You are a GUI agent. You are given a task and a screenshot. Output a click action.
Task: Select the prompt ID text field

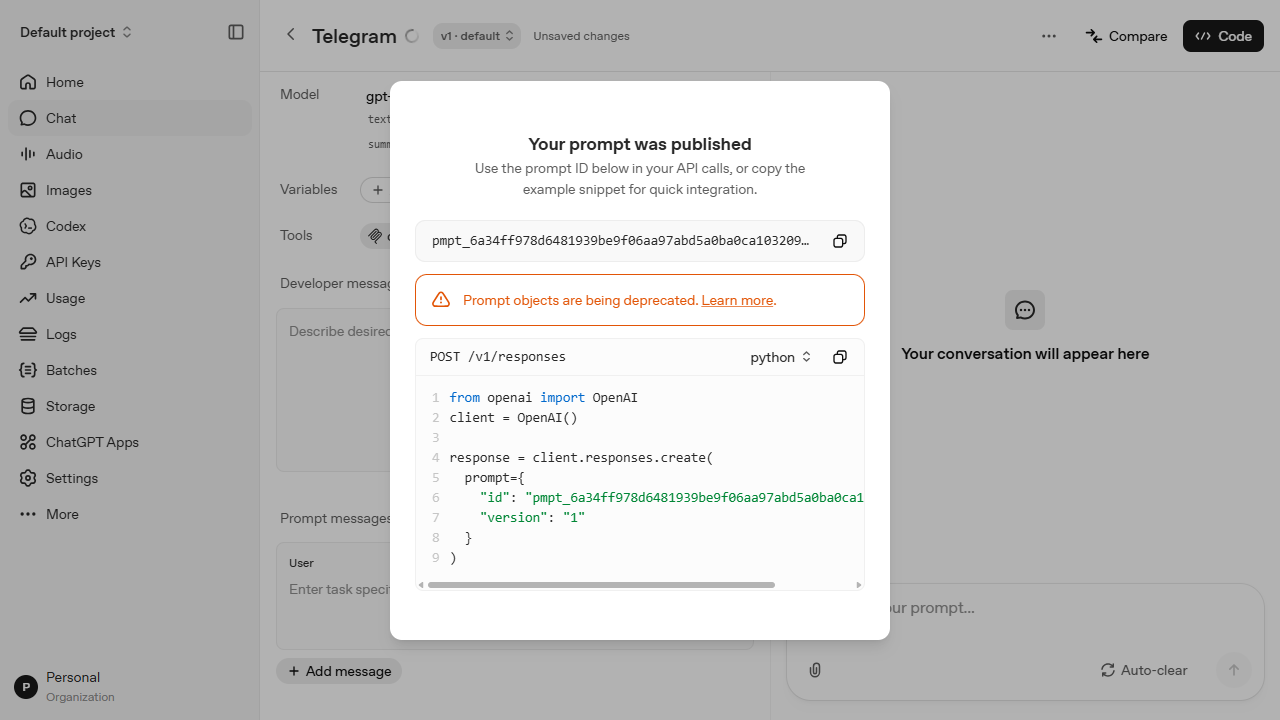click(640, 241)
